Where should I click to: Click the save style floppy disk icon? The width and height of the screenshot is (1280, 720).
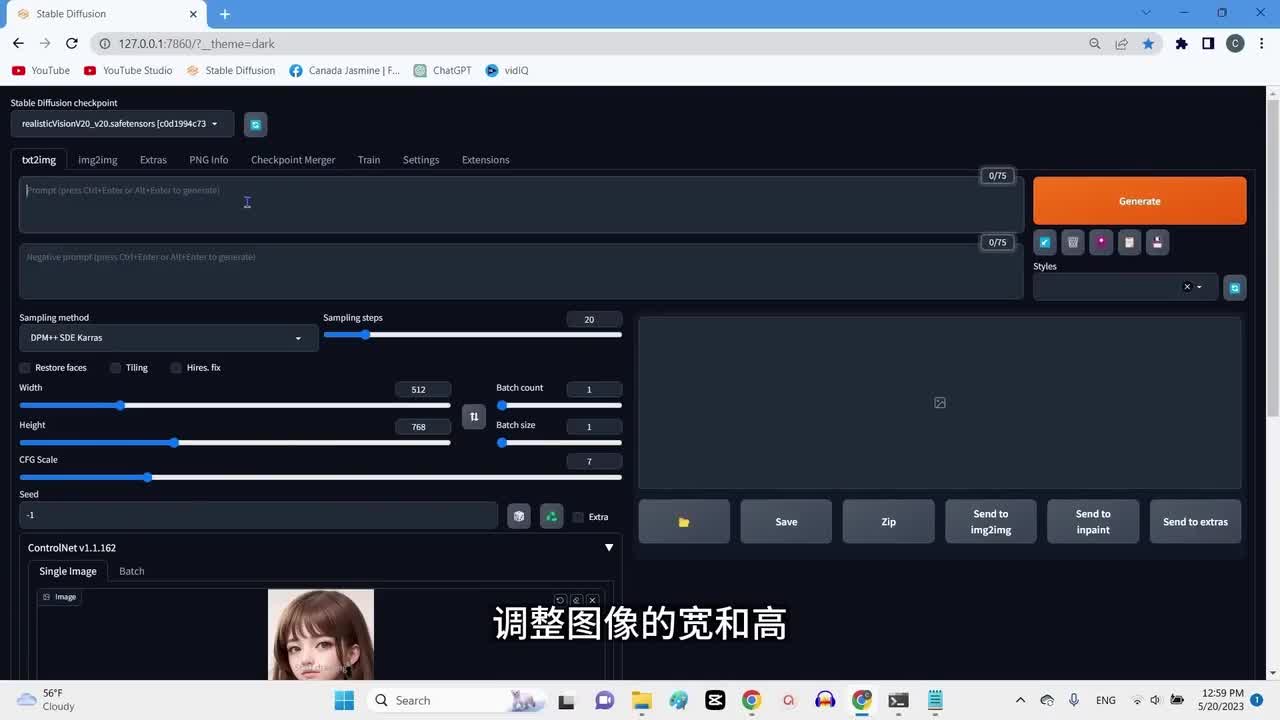[x=1157, y=242]
